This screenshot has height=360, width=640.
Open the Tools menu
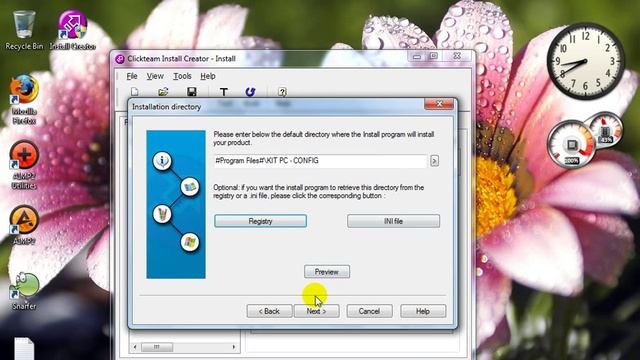point(182,76)
